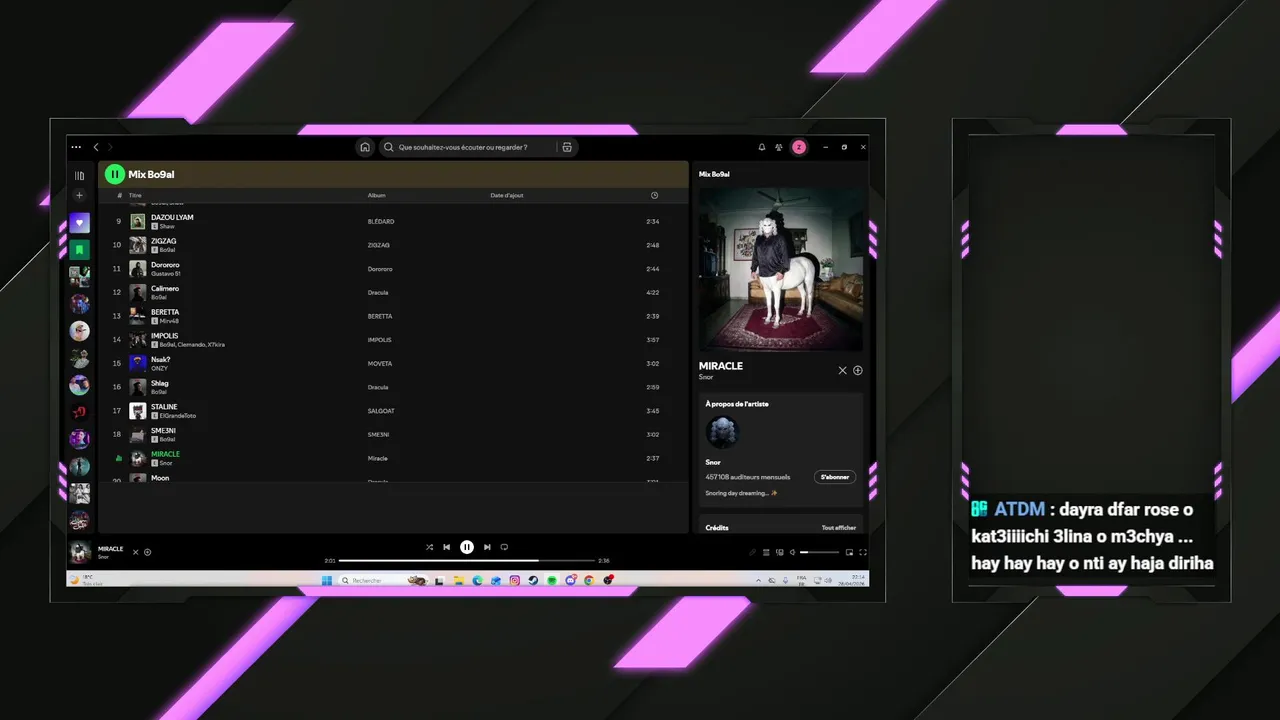
Task: Open Spotify home via the house icon
Action: [365, 147]
